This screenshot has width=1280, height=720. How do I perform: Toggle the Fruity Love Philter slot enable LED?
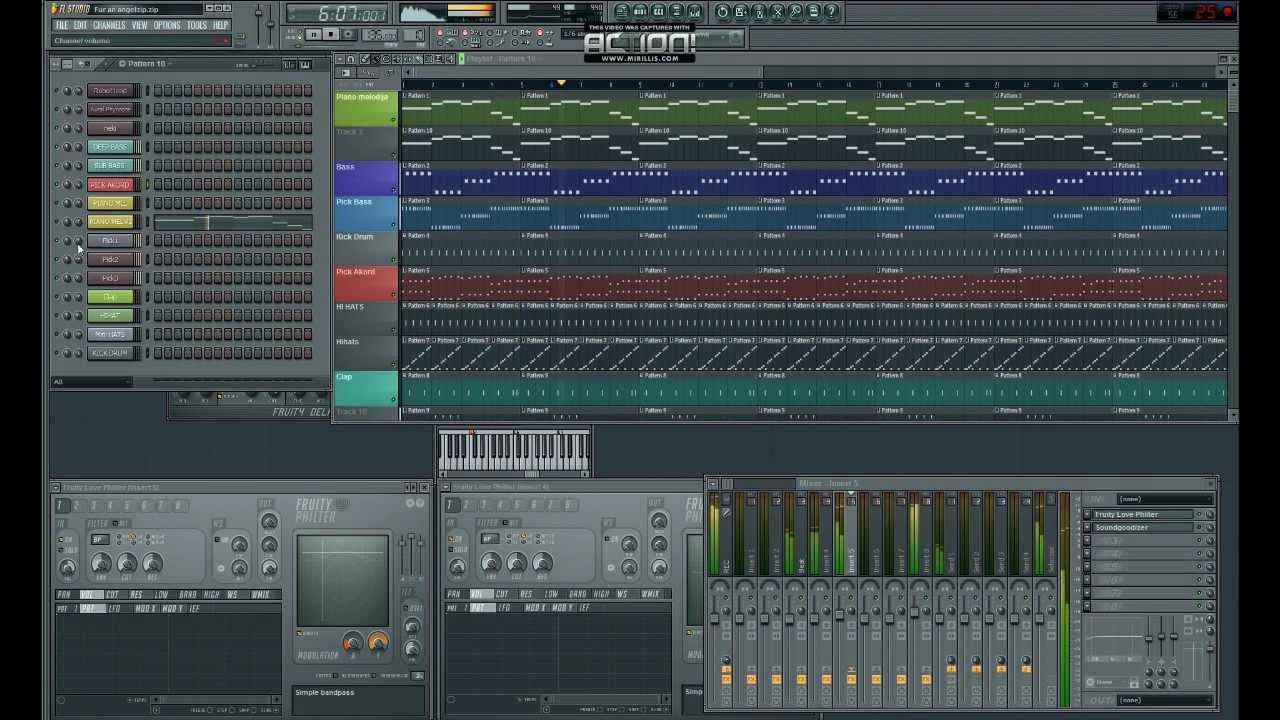click(x=1199, y=514)
